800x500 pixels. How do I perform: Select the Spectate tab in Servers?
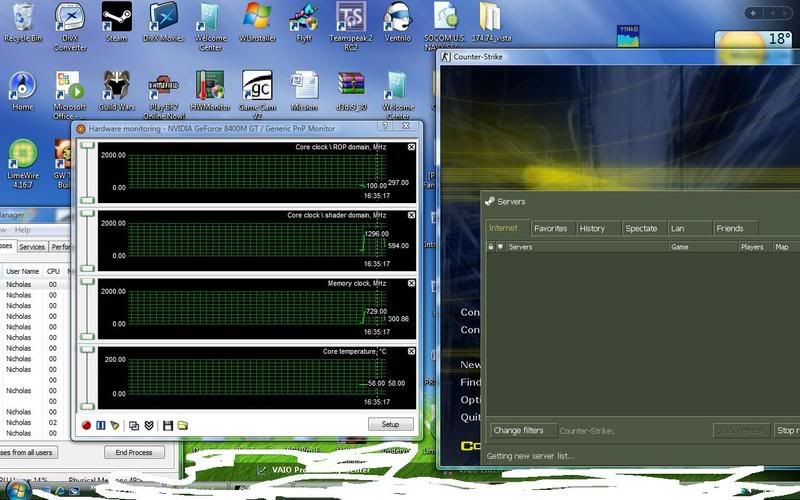coord(644,229)
